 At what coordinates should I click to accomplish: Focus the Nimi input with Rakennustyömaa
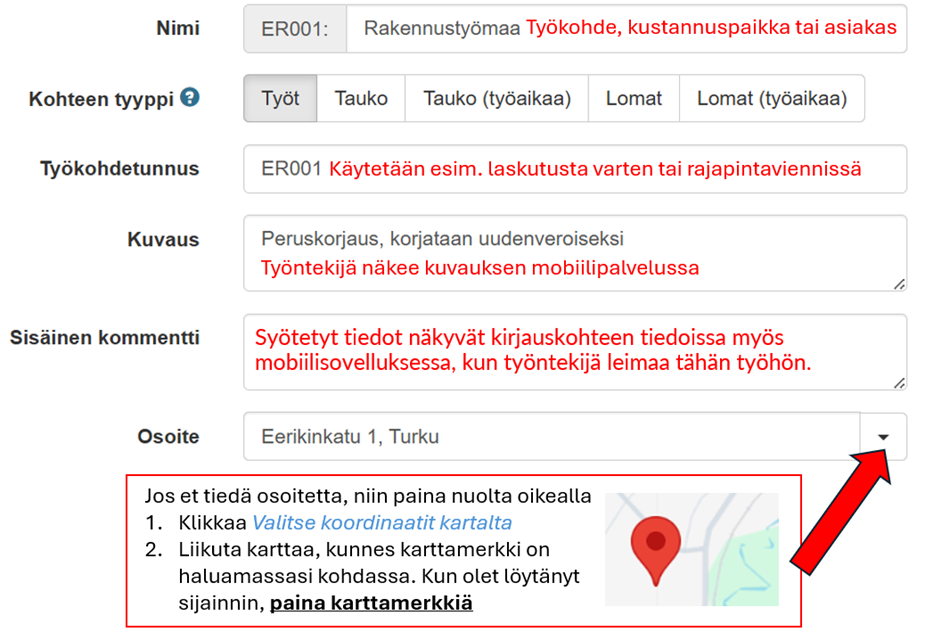coord(626,29)
